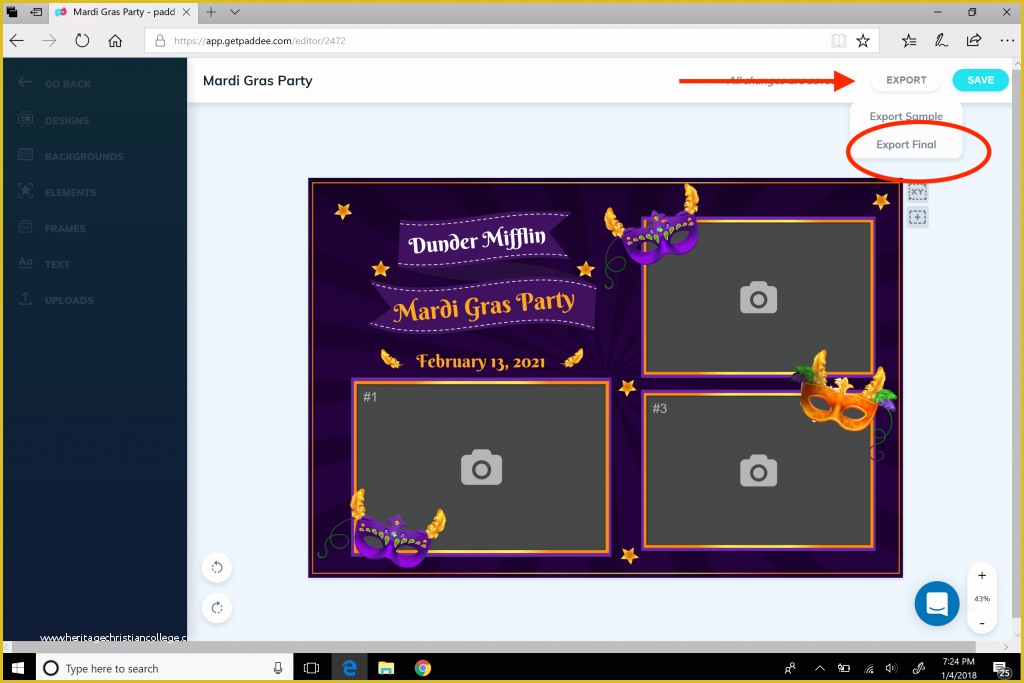
Task: Open the Elements panel icon
Action: pos(25,191)
